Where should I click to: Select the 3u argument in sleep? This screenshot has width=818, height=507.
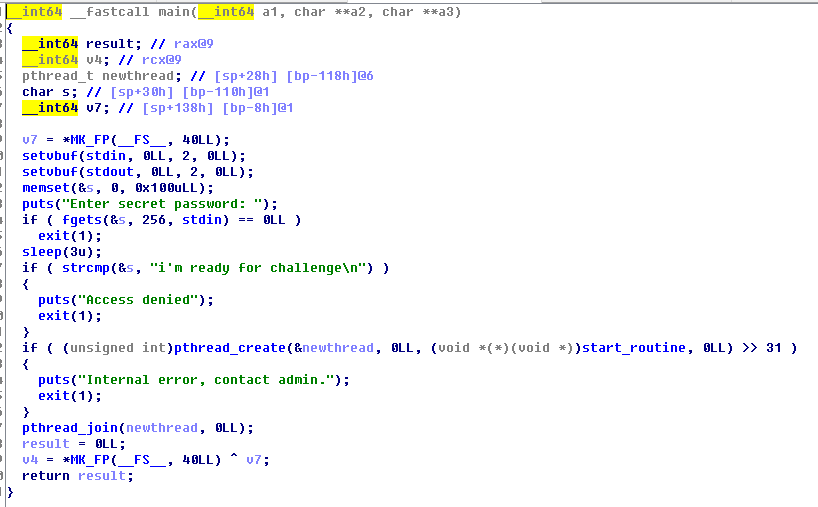pos(78,252)
